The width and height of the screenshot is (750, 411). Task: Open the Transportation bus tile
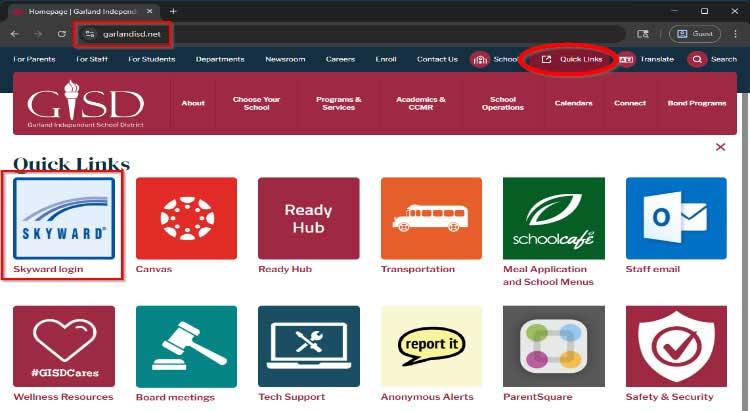[x=431, y=218]
